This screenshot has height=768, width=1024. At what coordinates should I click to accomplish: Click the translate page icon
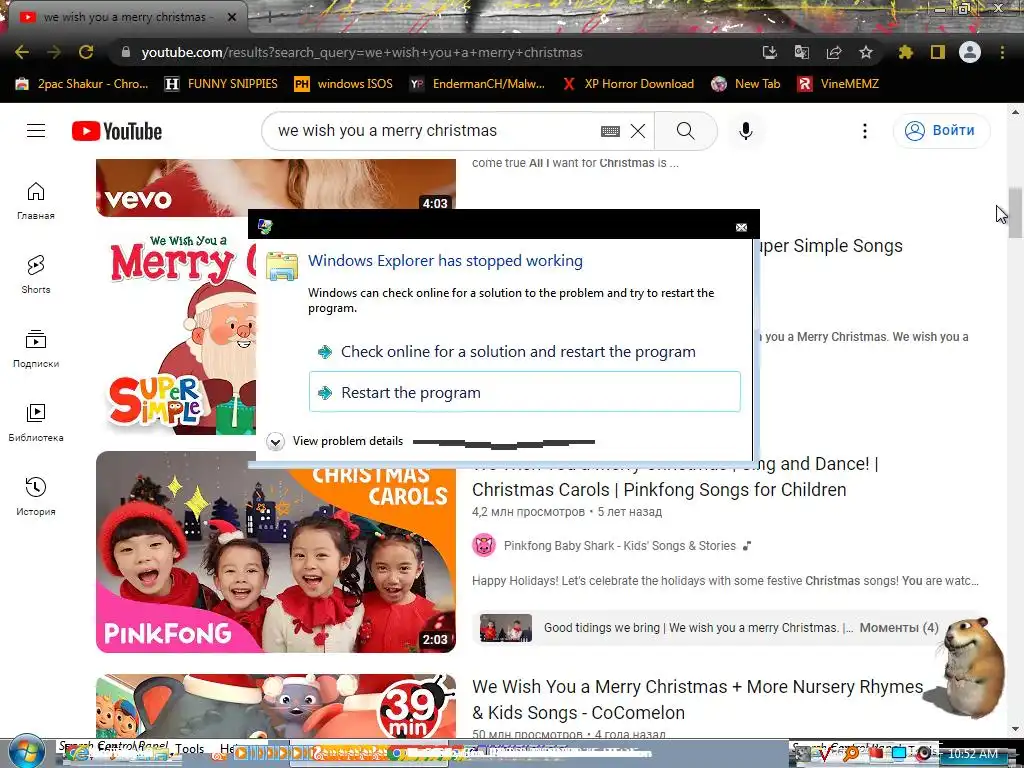point(802,52)
